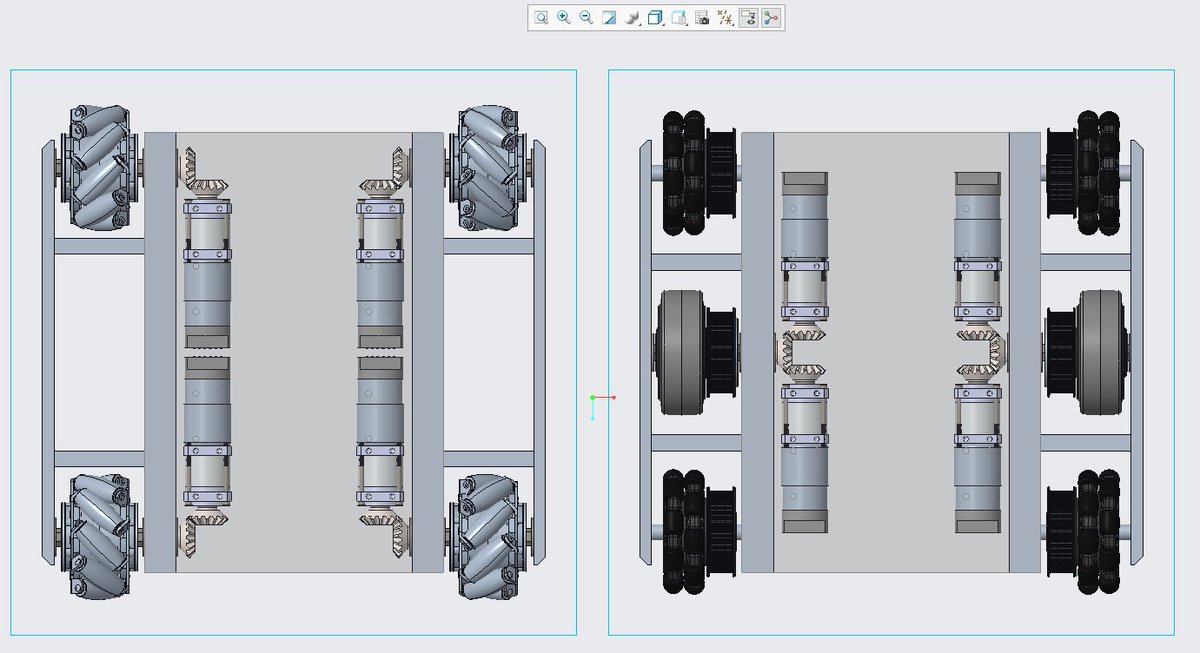Viewport: 1200px width, 653px height.
Task: Select the middle-left grey traction wheel in the right view
Action: 682,352
